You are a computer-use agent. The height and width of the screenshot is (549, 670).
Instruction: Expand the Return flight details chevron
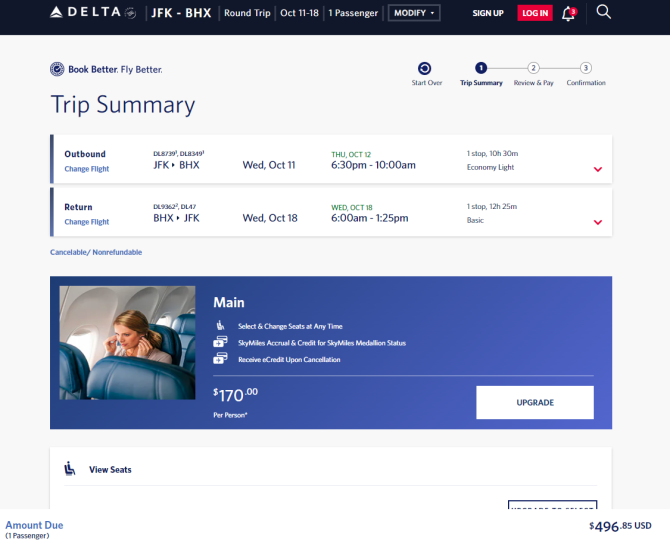[598, 222]
